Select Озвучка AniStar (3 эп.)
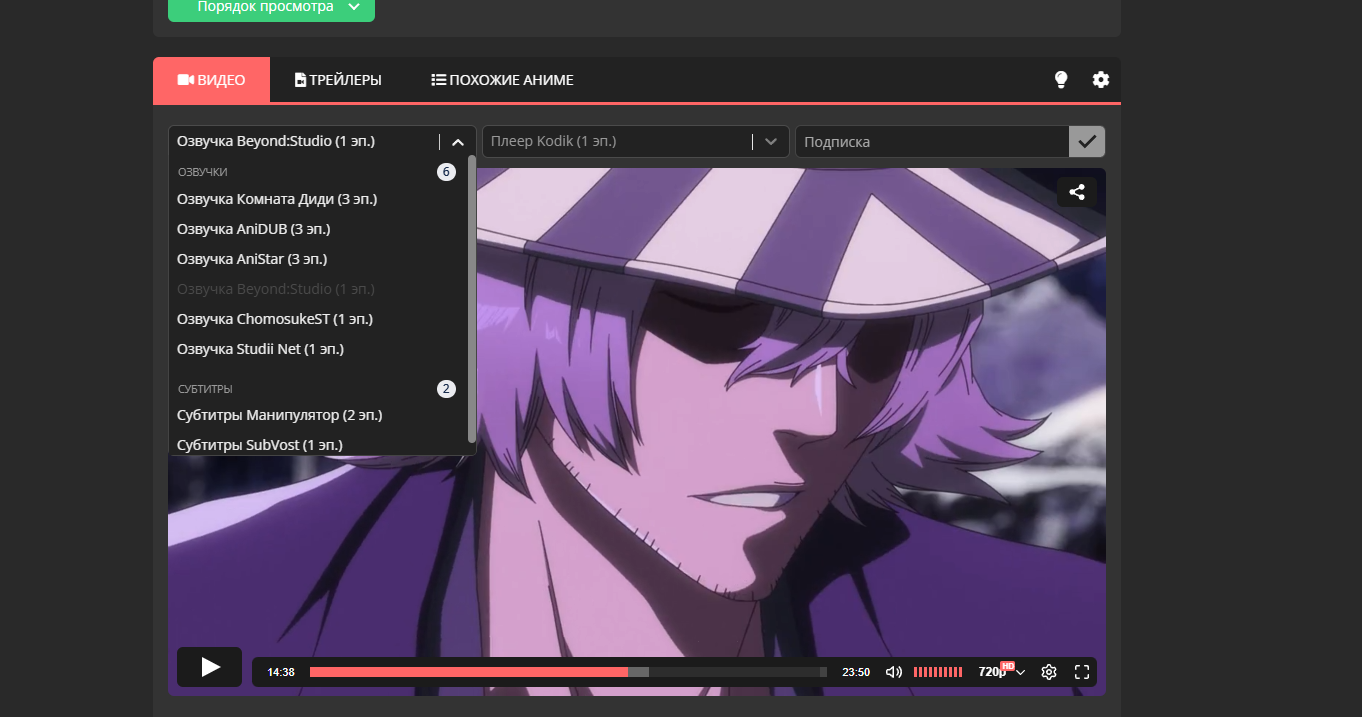 click(318, 259)
